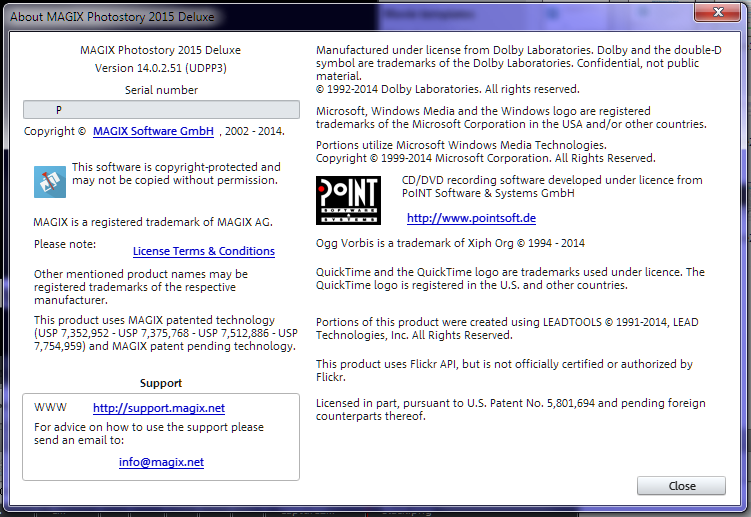Click the MAGIX Photostory 2015 Deluxe heading
Screen dimensions: 751x517
pyautogui.click(x=160, y=50)
